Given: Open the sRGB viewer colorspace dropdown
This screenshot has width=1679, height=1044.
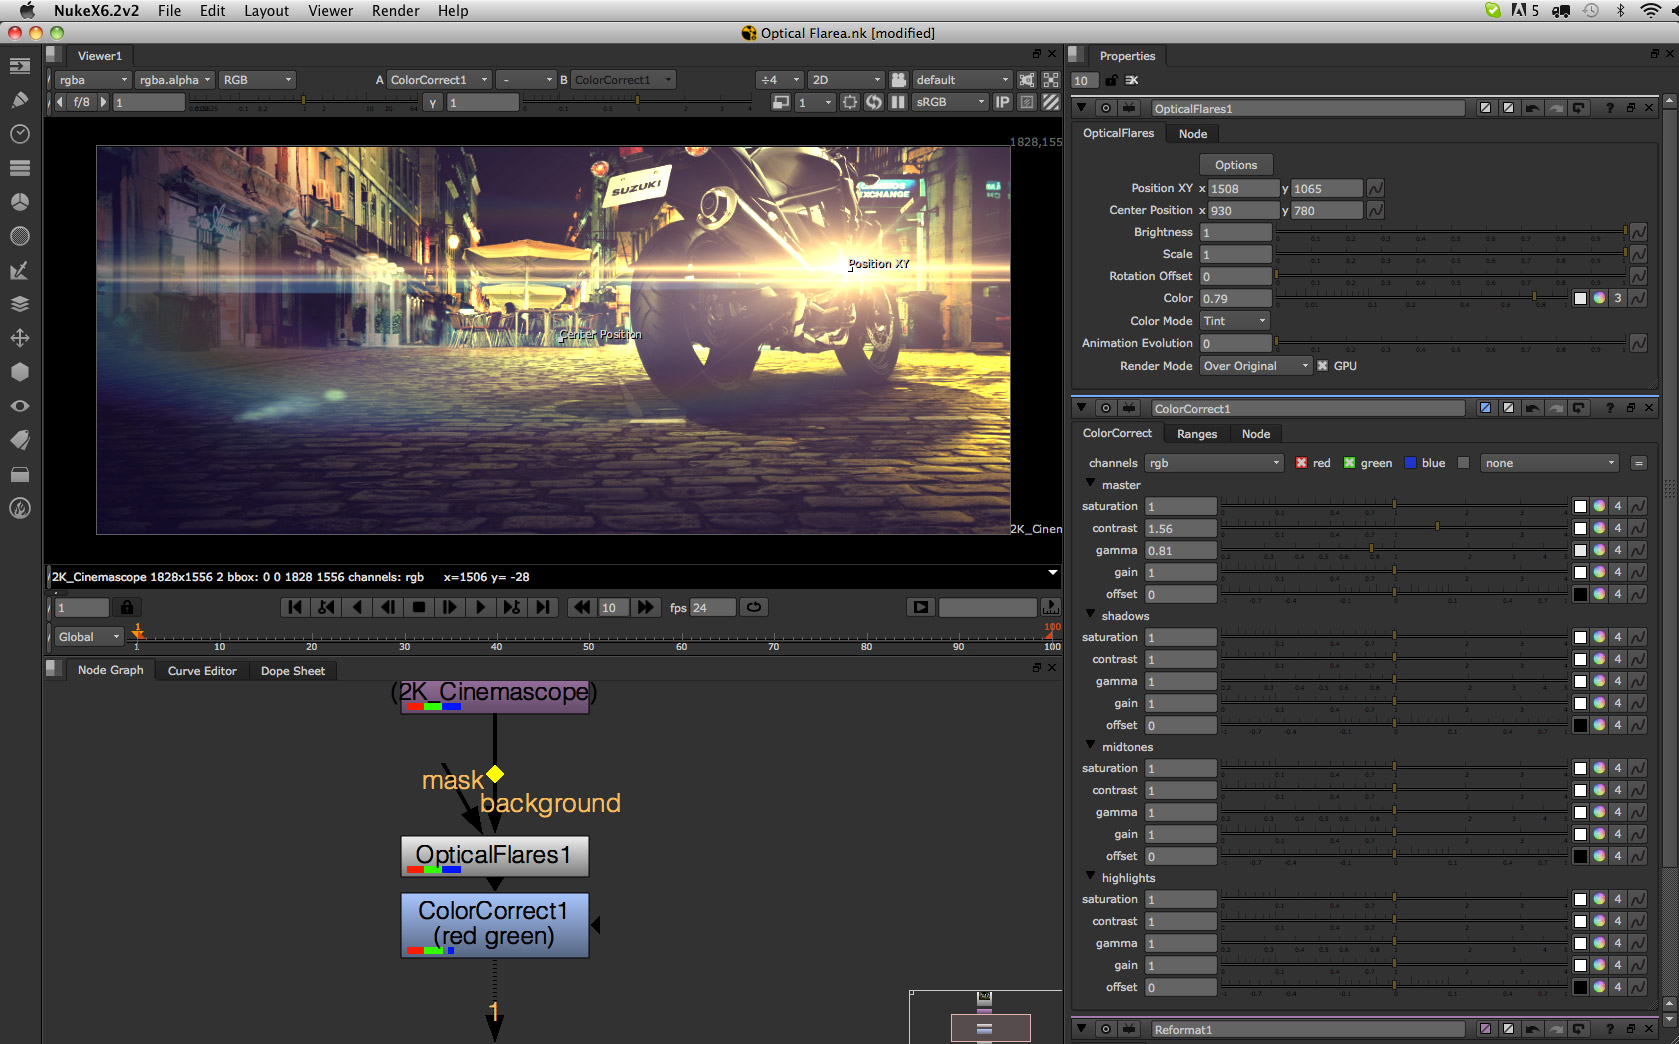Looking at the screenshot, I should 948,101.
